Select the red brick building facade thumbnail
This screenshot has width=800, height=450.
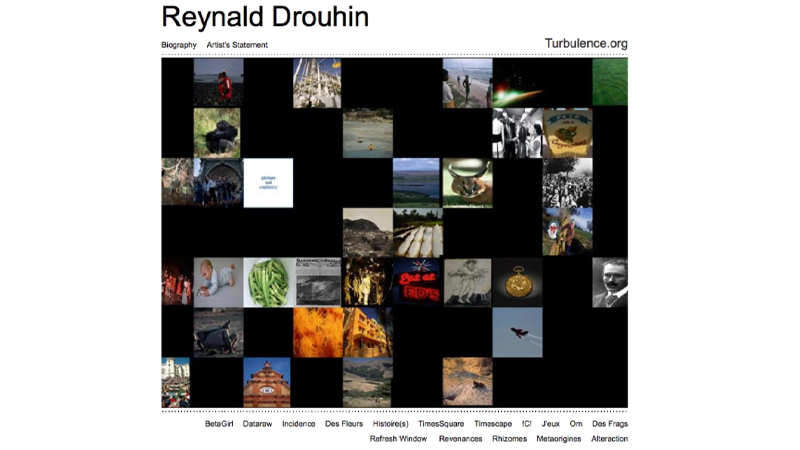tap(267, 383)
